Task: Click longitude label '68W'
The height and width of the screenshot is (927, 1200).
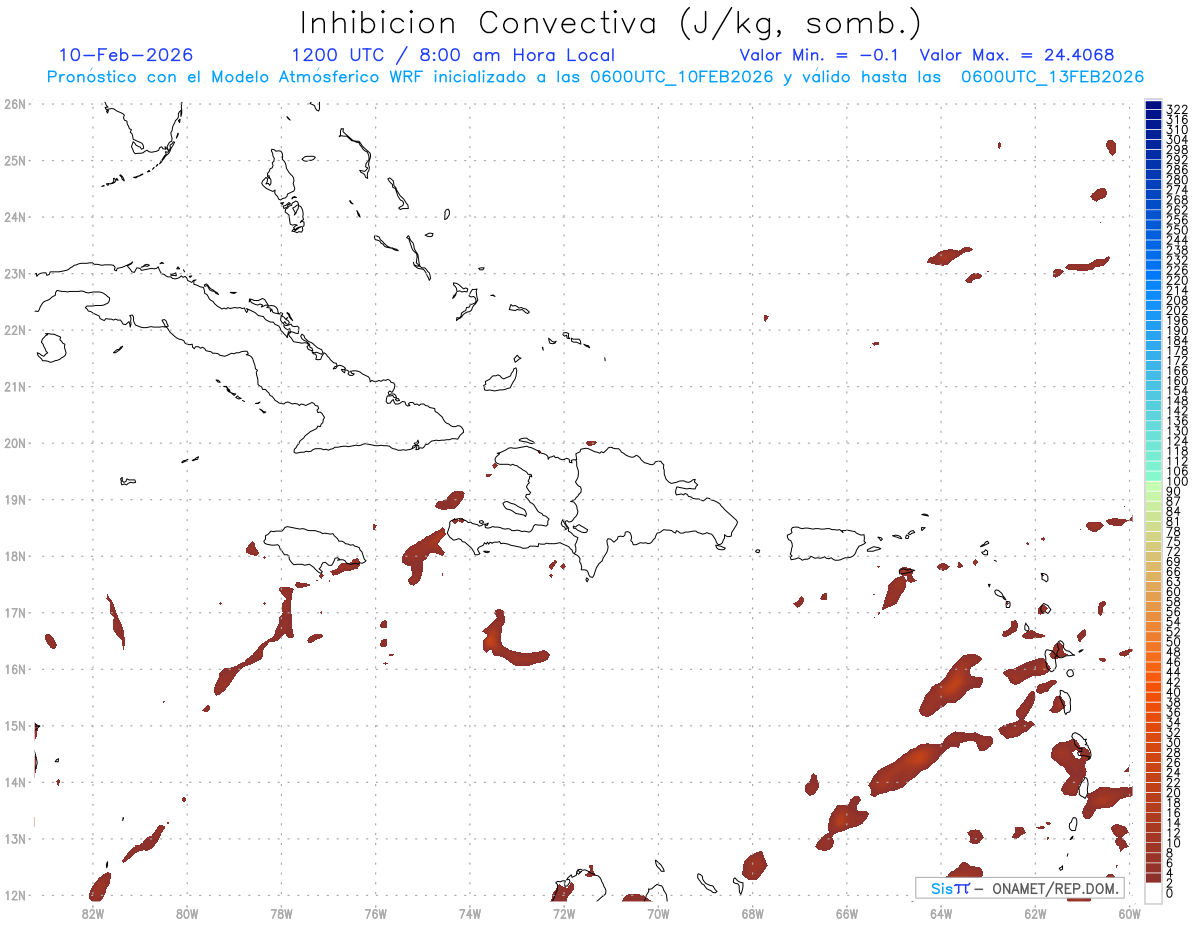Action: click(753, 913)
